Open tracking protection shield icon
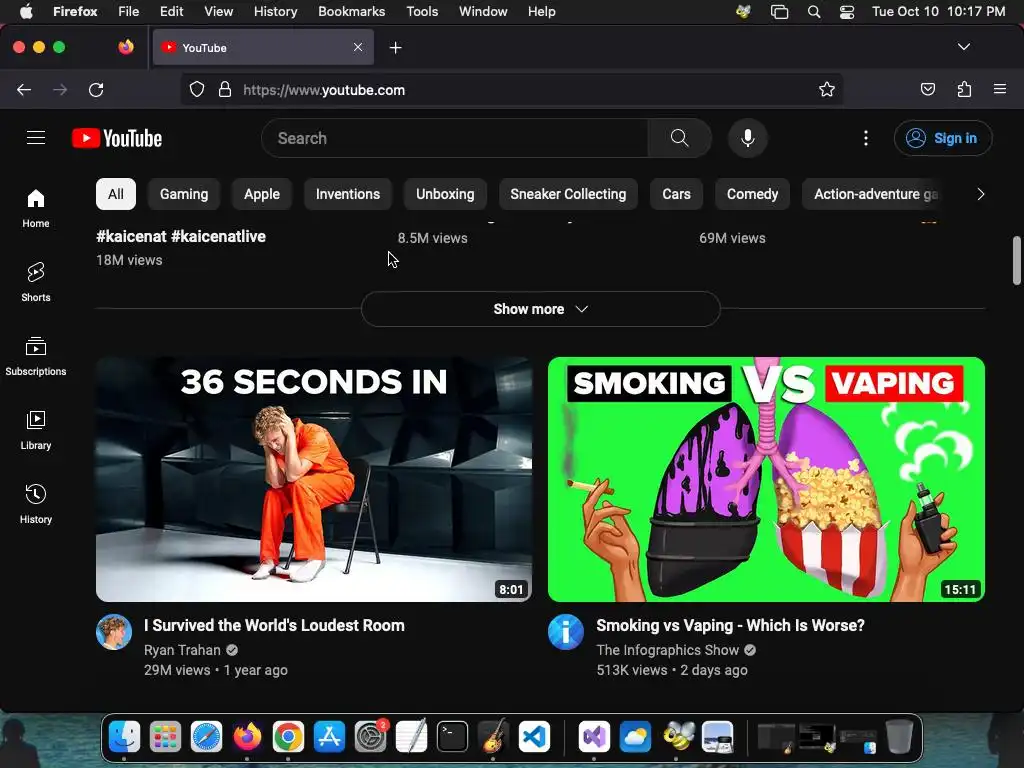 click(197, 89)
